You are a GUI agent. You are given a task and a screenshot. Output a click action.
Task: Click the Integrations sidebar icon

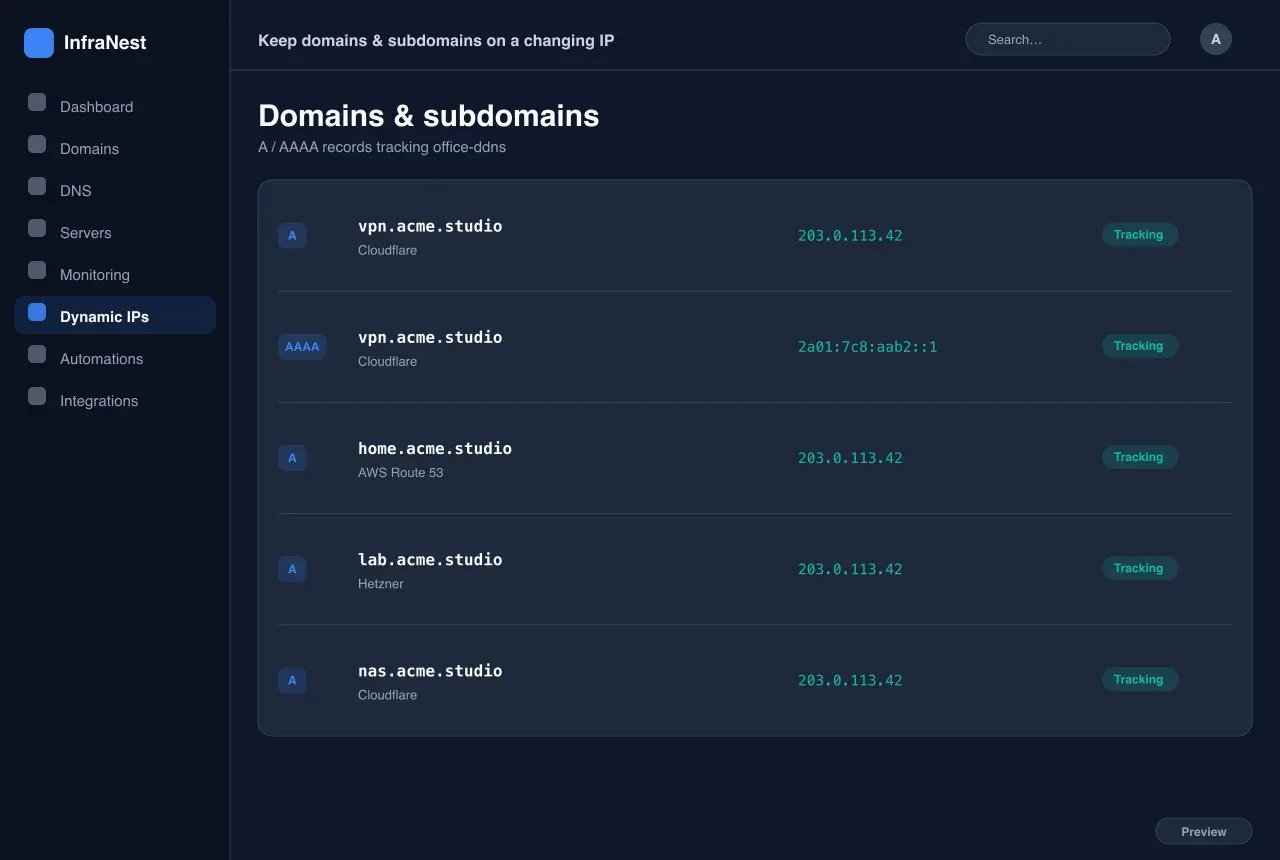(x=37, y=396)
